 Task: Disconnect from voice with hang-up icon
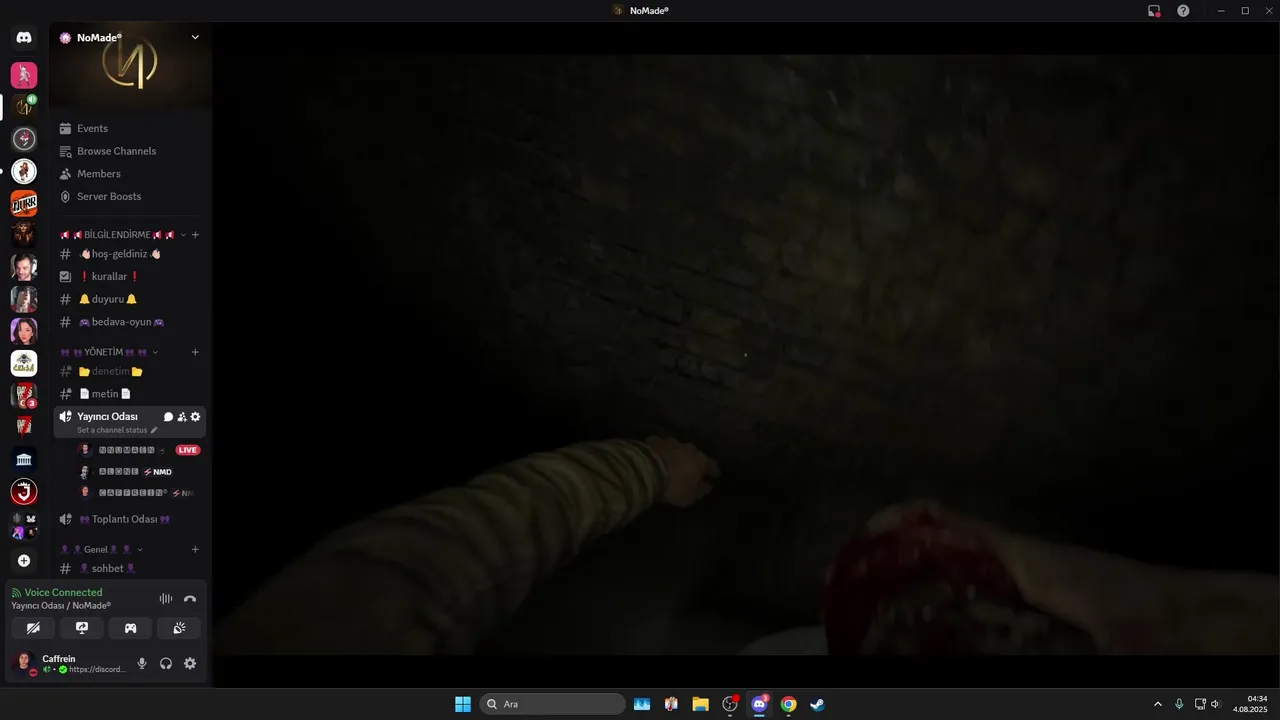pos(190,599)
